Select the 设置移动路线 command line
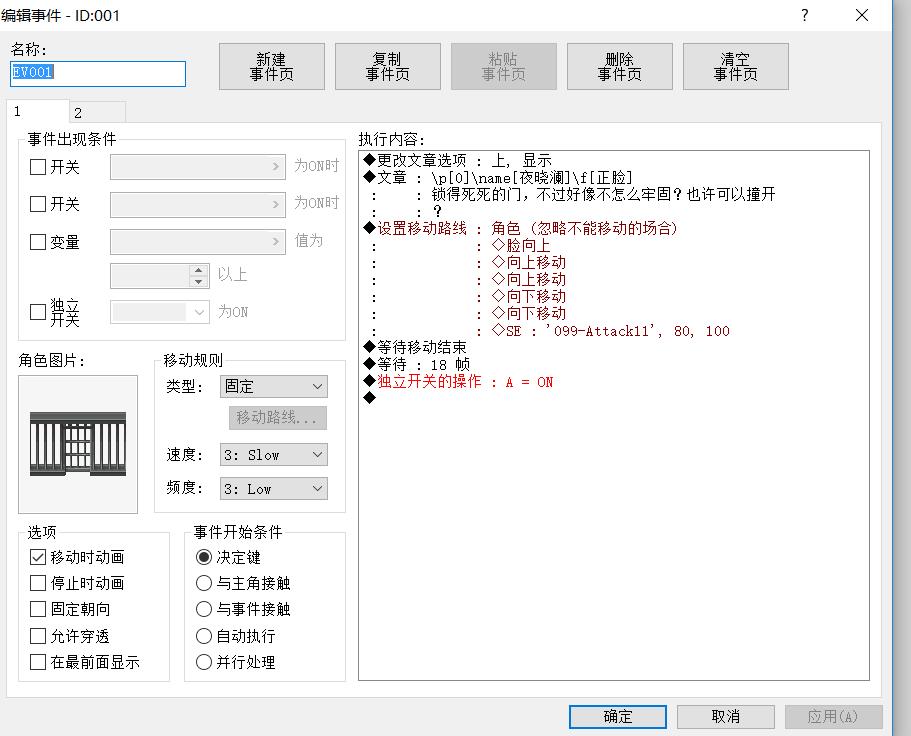Screen dimensions: 911x736 [521, 228]
